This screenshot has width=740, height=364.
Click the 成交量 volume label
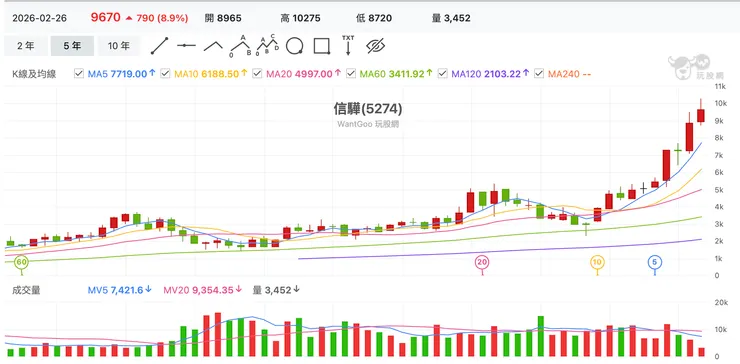[26, 290]
